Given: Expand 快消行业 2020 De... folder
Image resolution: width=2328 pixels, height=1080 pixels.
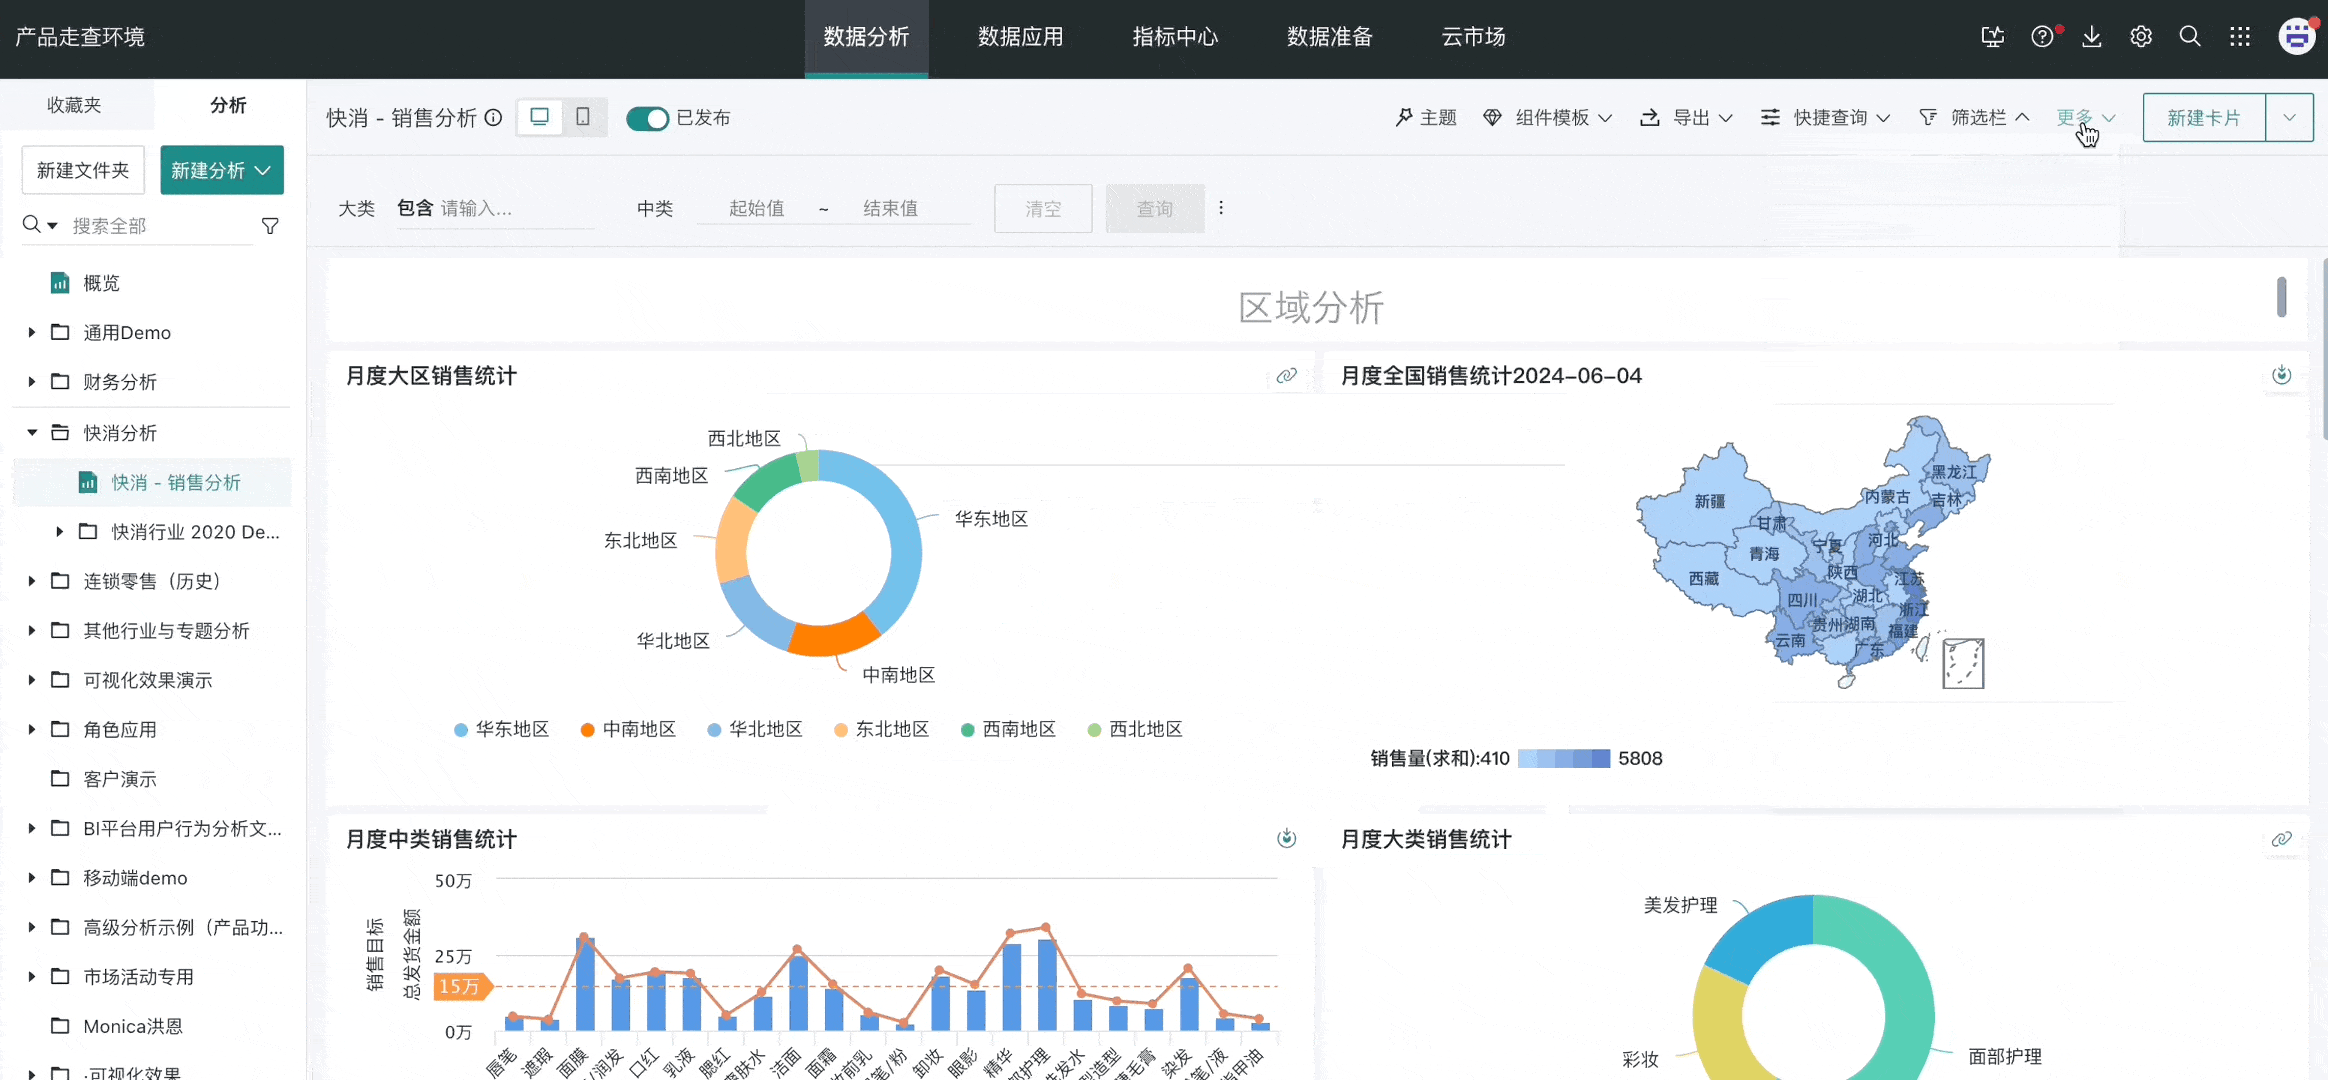Looking at the screenshot, I should (x=59, y=532).
